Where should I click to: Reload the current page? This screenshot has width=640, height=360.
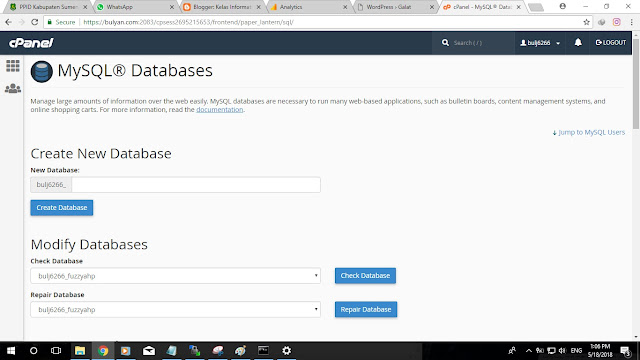[x=35, y=22]
